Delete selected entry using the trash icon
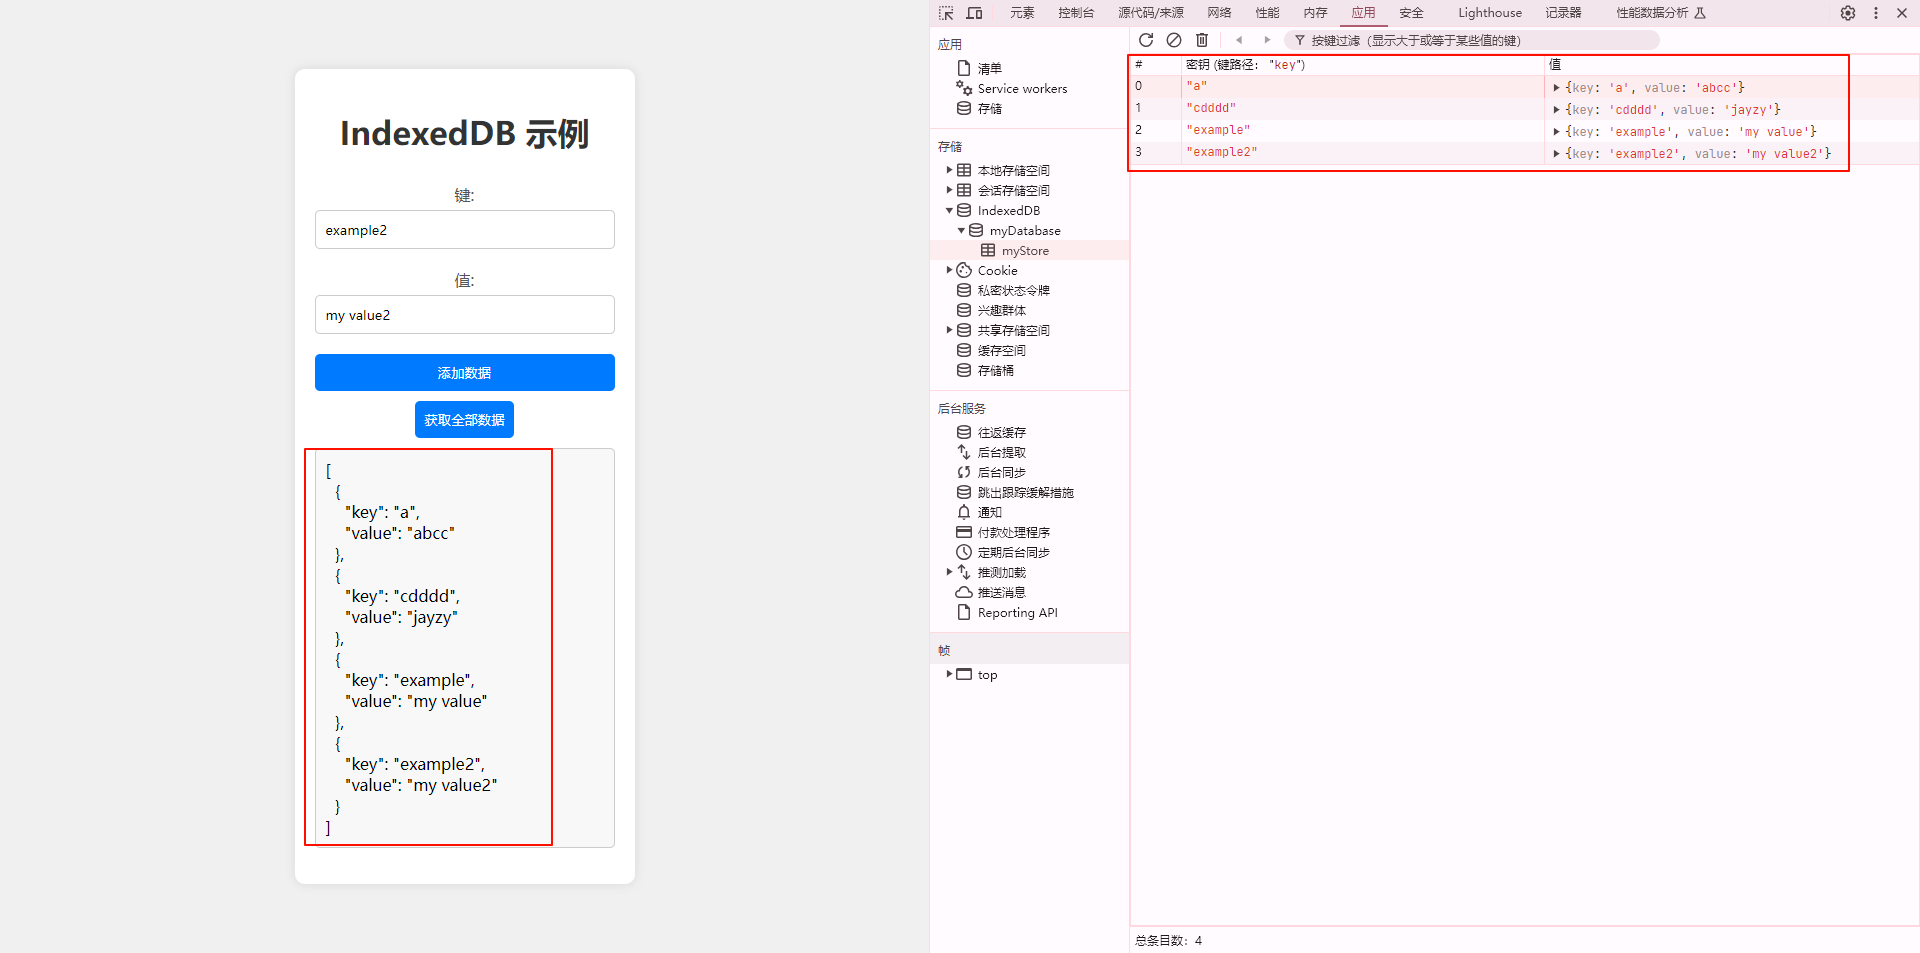This screenshot has height=953, width=1920. click(x=1202, y=40)
